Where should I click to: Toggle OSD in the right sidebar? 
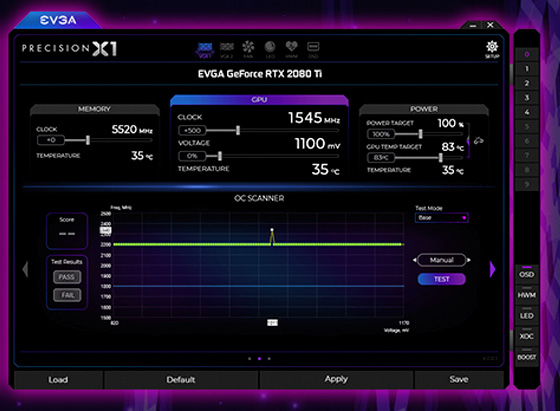pos(527,274)
